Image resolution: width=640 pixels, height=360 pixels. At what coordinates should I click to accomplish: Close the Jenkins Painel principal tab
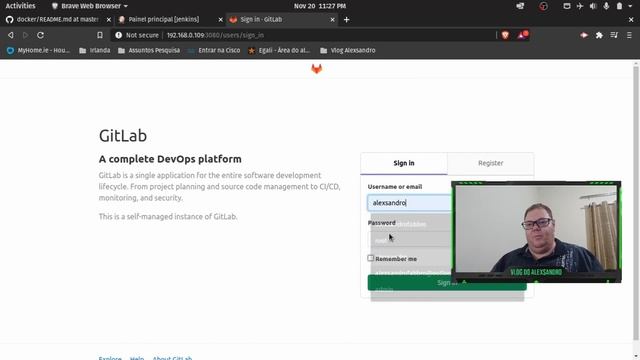220,20
